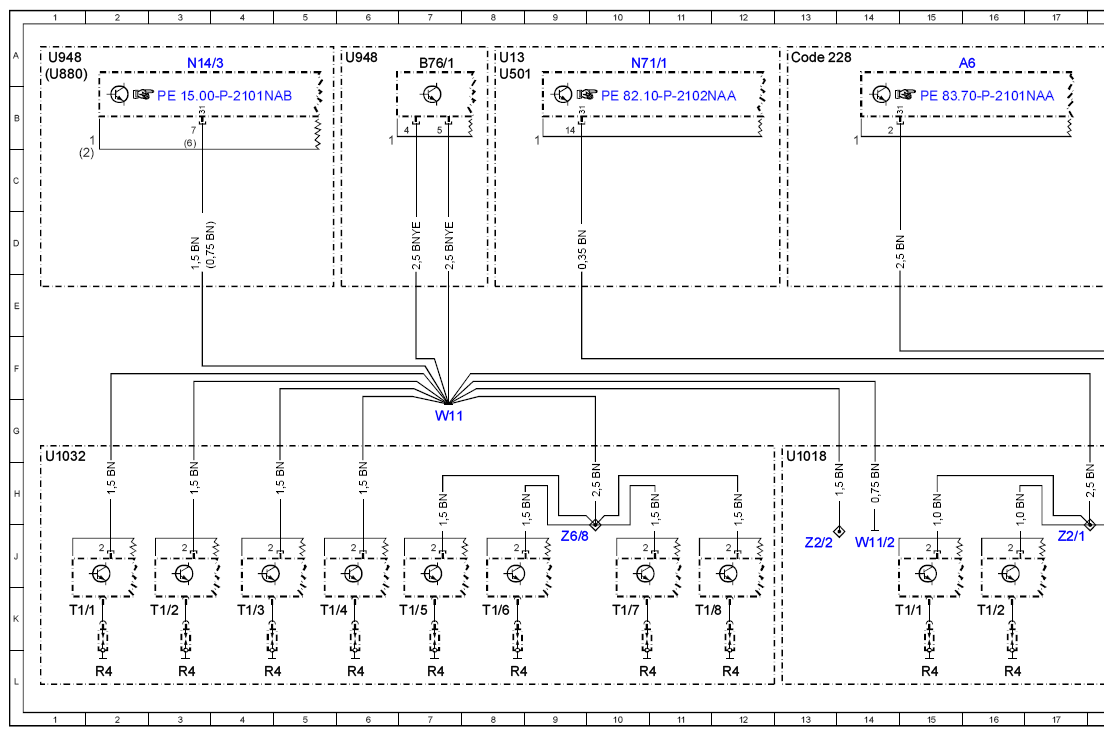The image size is (1113, 736).
Task: Click the N14/3 component label
Action: (205, 63)
